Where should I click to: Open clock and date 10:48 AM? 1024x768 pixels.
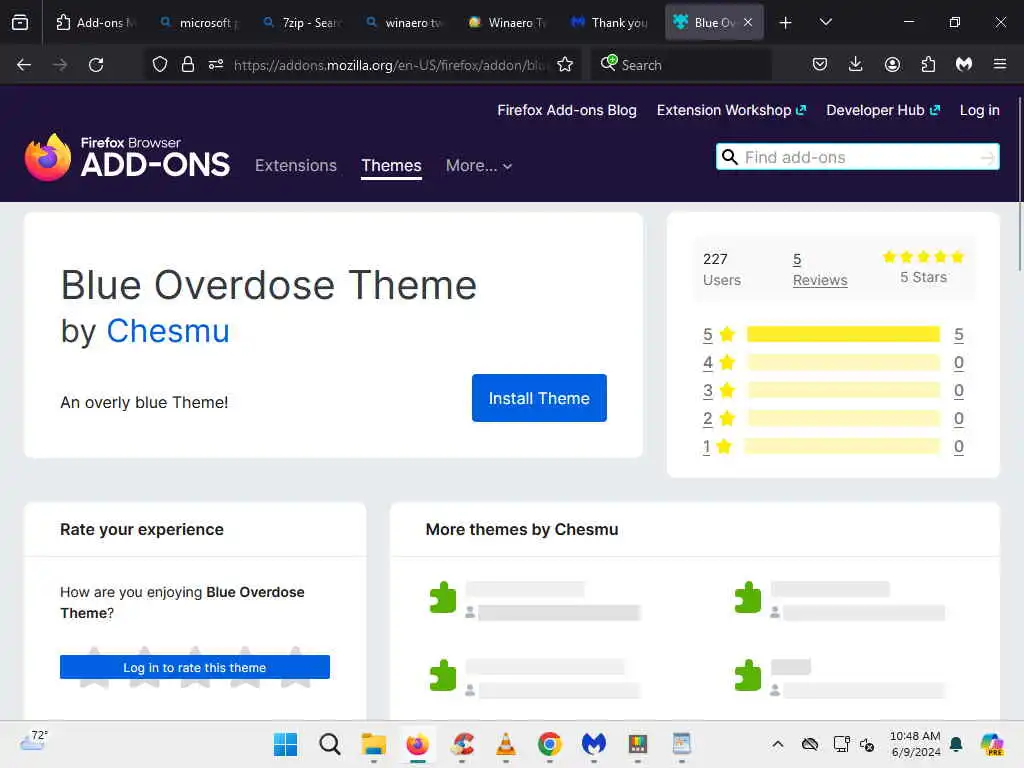915,744
